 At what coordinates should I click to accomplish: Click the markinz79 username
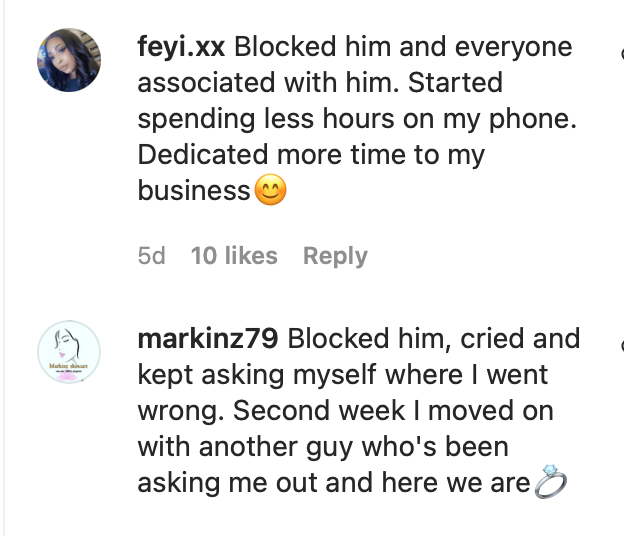tap(208, 339)
